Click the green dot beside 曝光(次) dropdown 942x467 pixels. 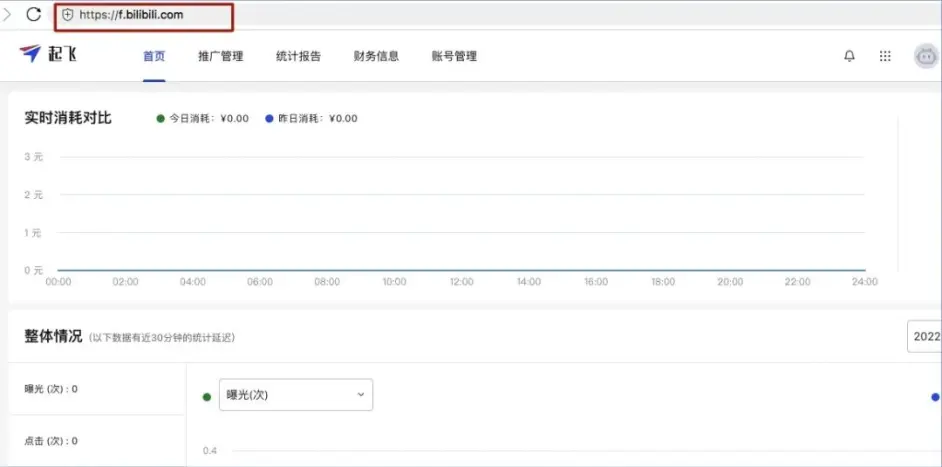point(207,396)
